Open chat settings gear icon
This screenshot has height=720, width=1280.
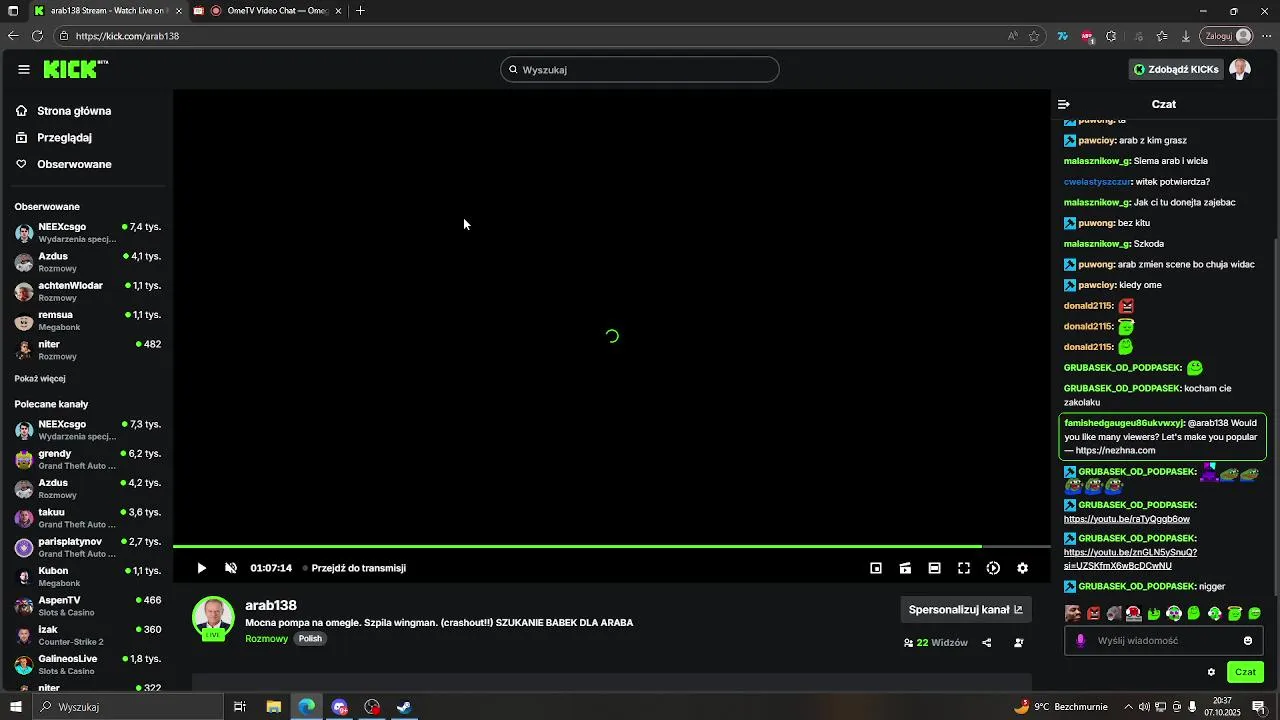click(1211, 672)
